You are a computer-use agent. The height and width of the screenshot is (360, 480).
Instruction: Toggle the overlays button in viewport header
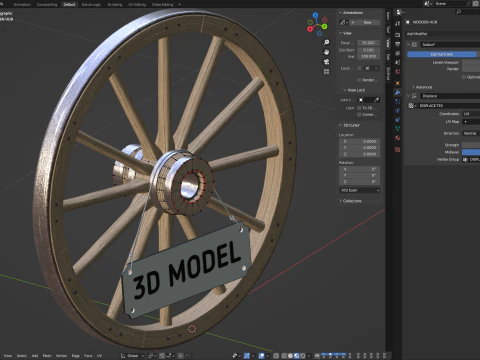[262, 356]
